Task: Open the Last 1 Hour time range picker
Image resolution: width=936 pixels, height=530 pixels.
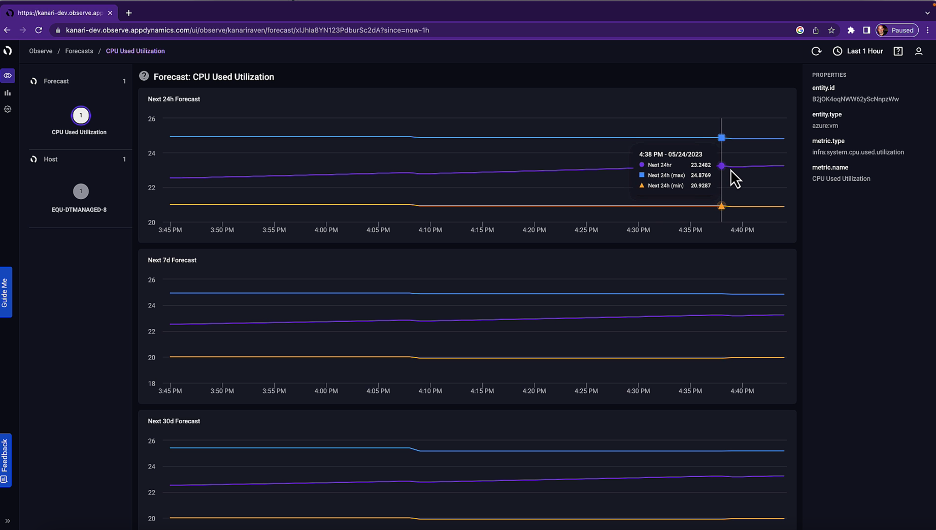Action: [858, 51]
